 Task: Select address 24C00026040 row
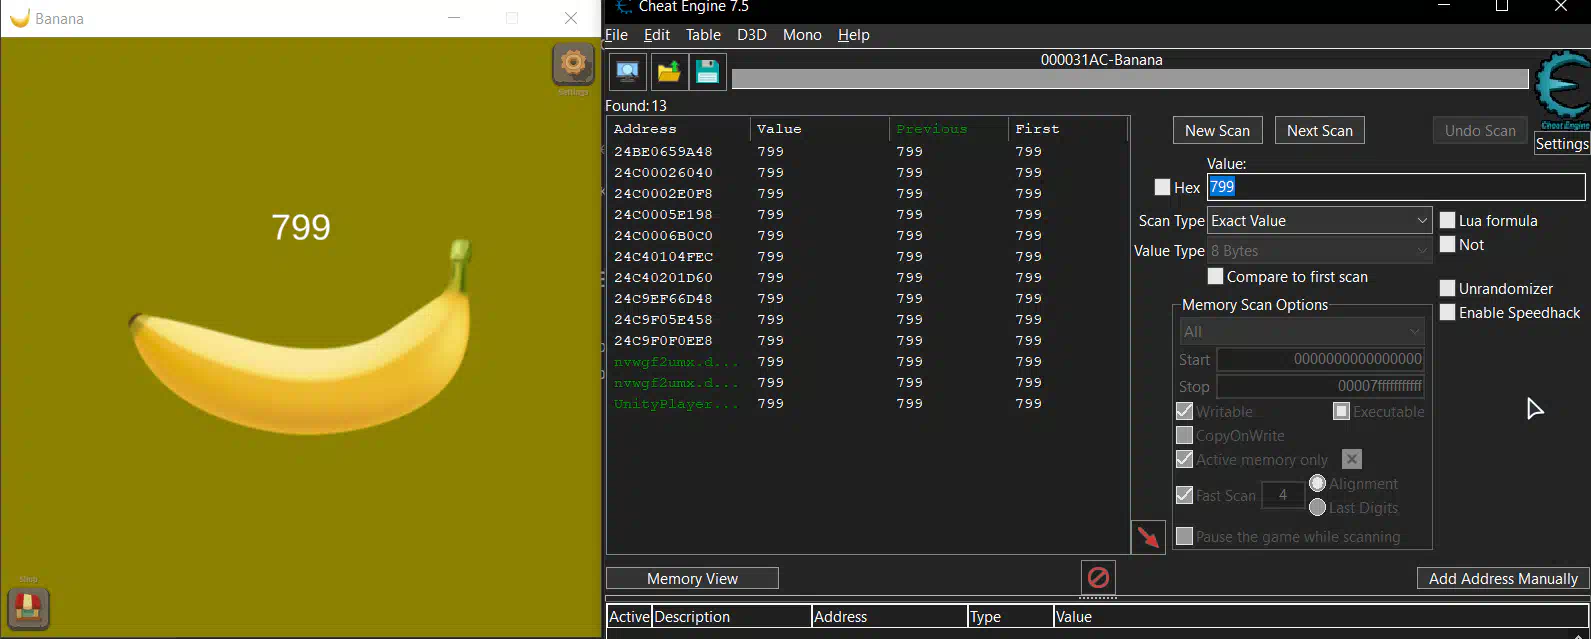[868, 173]
